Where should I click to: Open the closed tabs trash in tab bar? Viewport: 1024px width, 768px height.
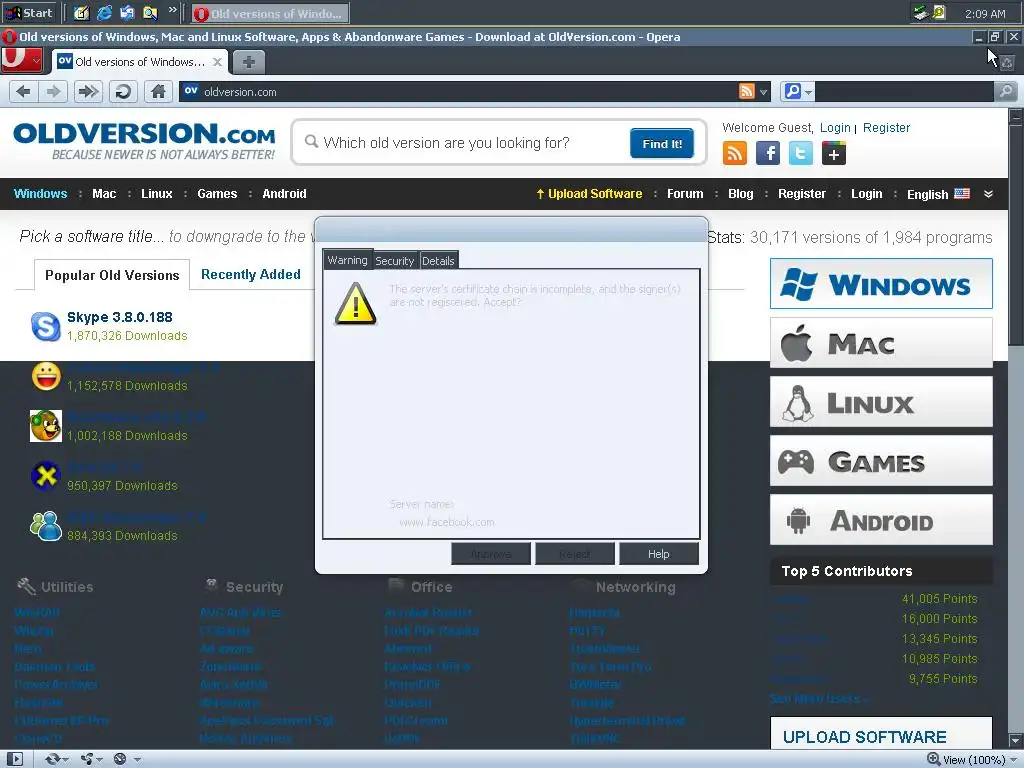pyautogui.click(x=1007, y=63)
